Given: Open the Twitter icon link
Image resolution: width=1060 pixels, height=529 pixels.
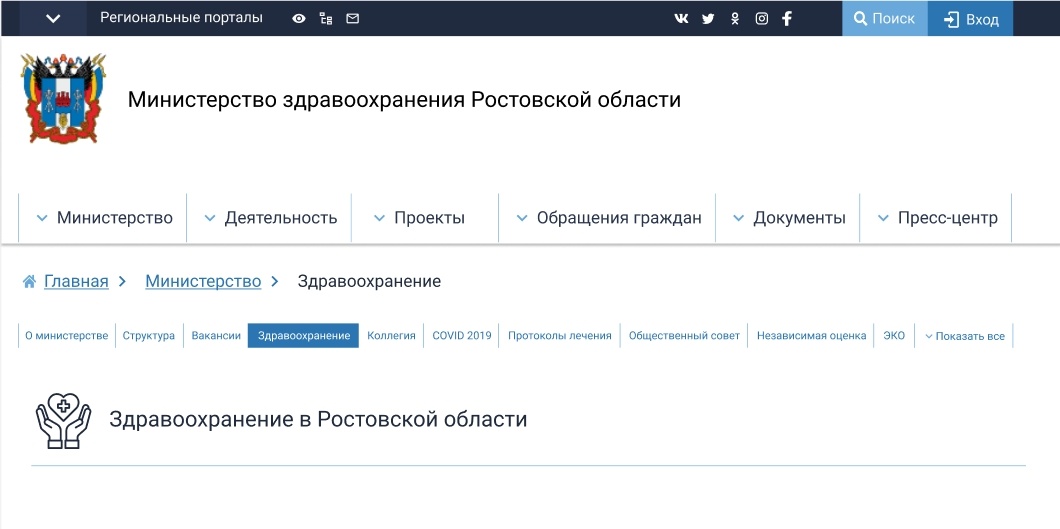Looking at the screenshot, I should [708, 18].
